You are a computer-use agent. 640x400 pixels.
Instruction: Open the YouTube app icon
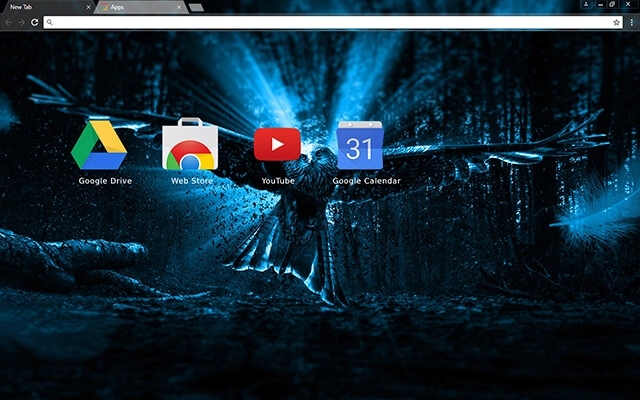pos(277,144)
